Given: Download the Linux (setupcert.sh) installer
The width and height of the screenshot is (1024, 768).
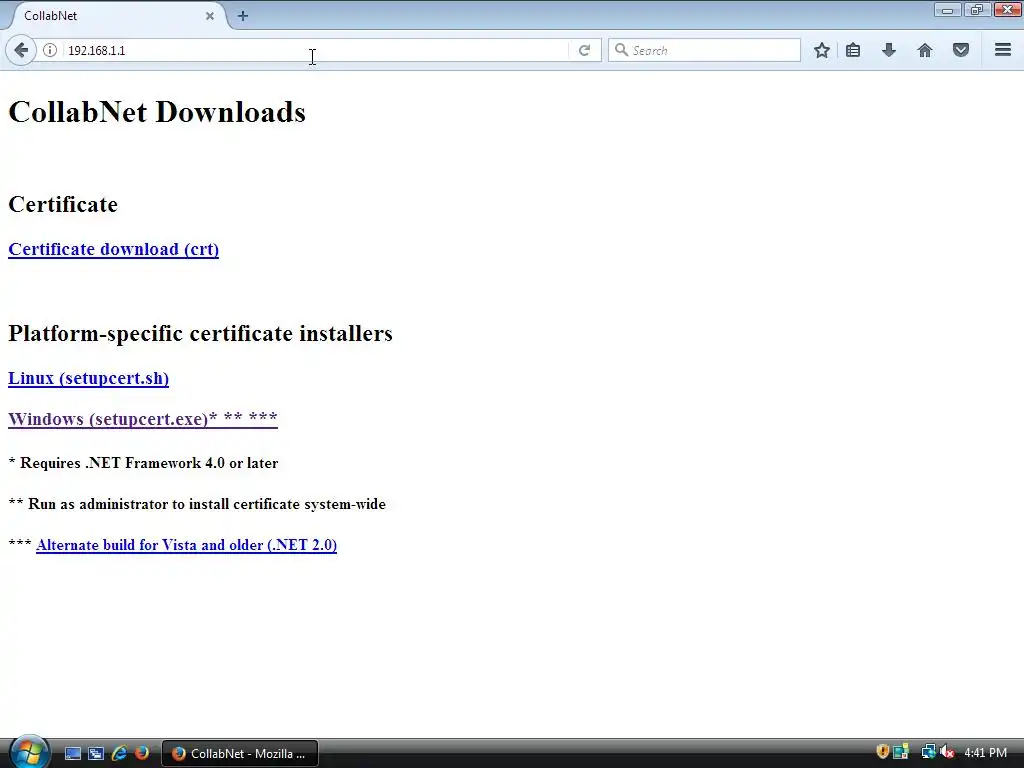Looking at the screenshot, I should pos(88,379).
